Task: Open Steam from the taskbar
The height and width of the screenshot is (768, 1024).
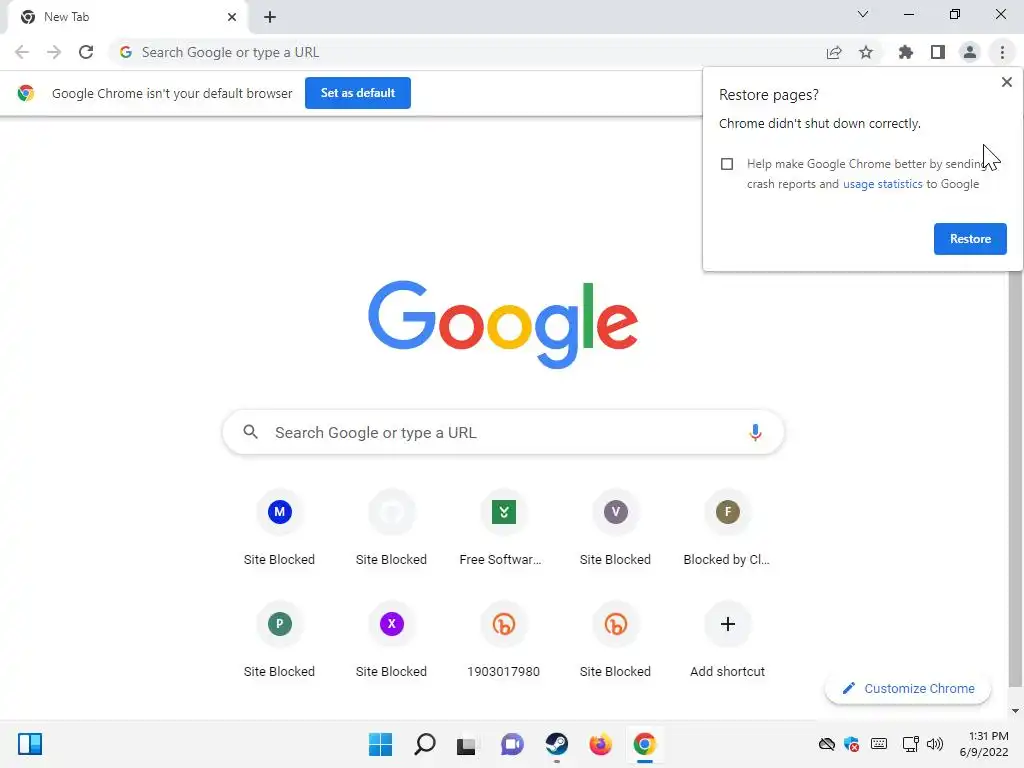Action: point(557,744)
